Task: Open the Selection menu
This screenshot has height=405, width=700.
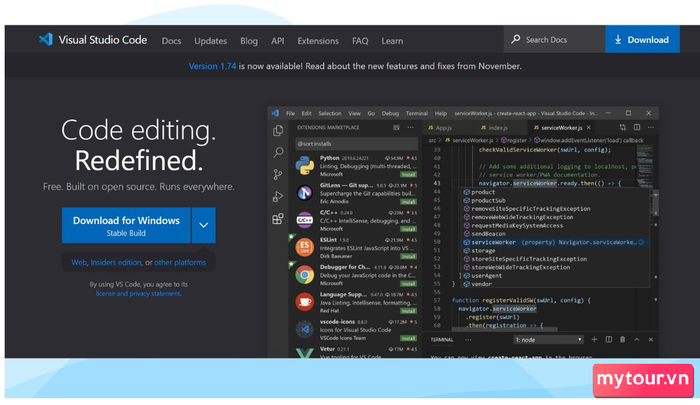Action: (329, 113)
